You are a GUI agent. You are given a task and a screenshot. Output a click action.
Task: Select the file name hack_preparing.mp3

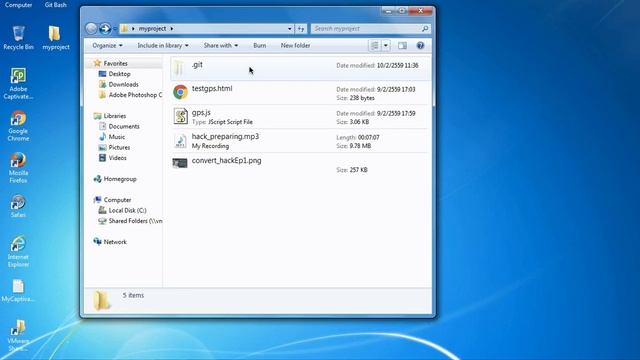pyautogui.click(x=225, y=136)
